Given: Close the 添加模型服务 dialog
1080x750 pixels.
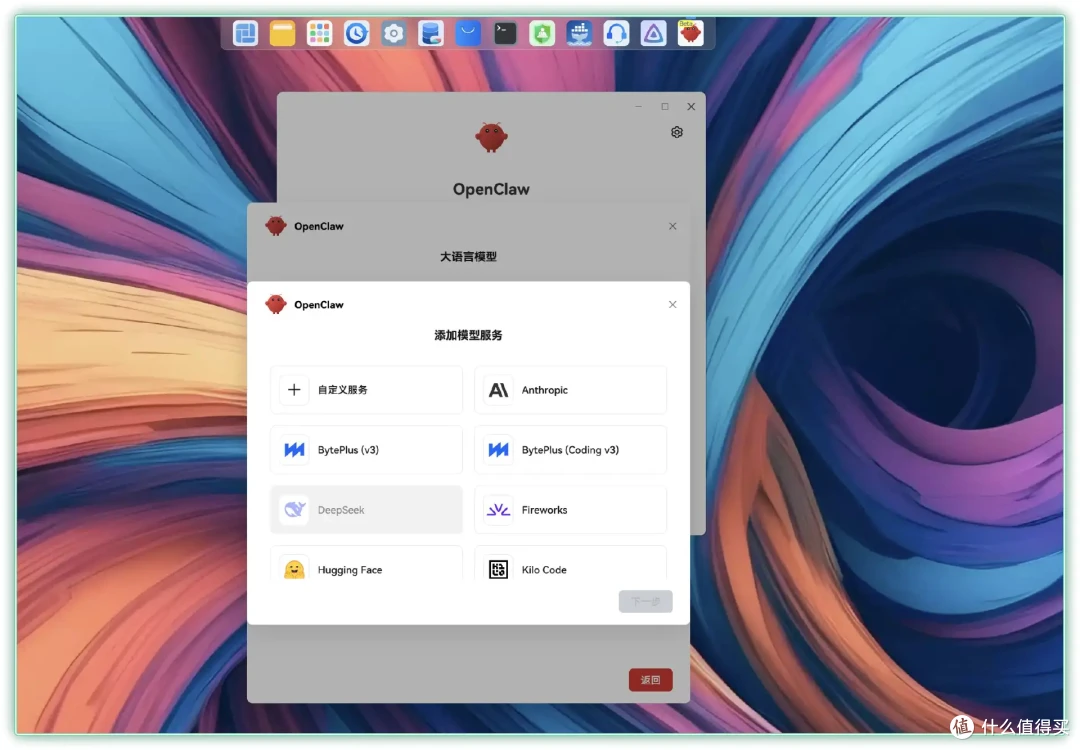Looking at the screenshot, I should (x=673, y=304).
